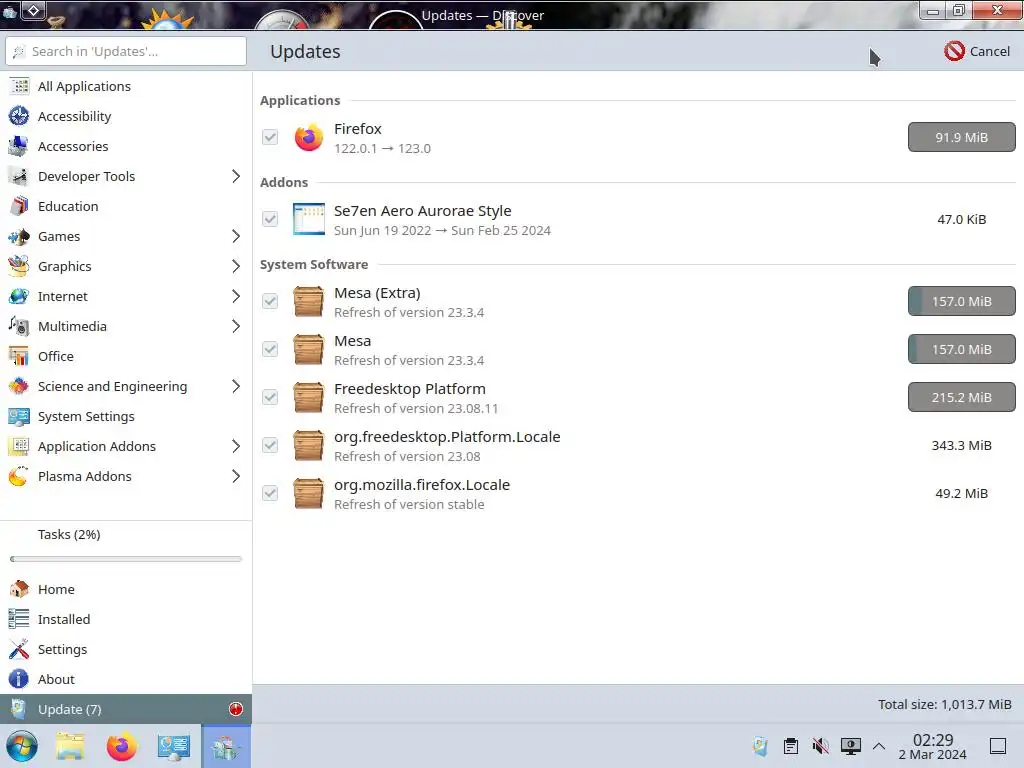Image resolution: width=1024 pixels, height=768 pixels.
Task: Open the Accessibility category label
Action: (x=74, y=116)
